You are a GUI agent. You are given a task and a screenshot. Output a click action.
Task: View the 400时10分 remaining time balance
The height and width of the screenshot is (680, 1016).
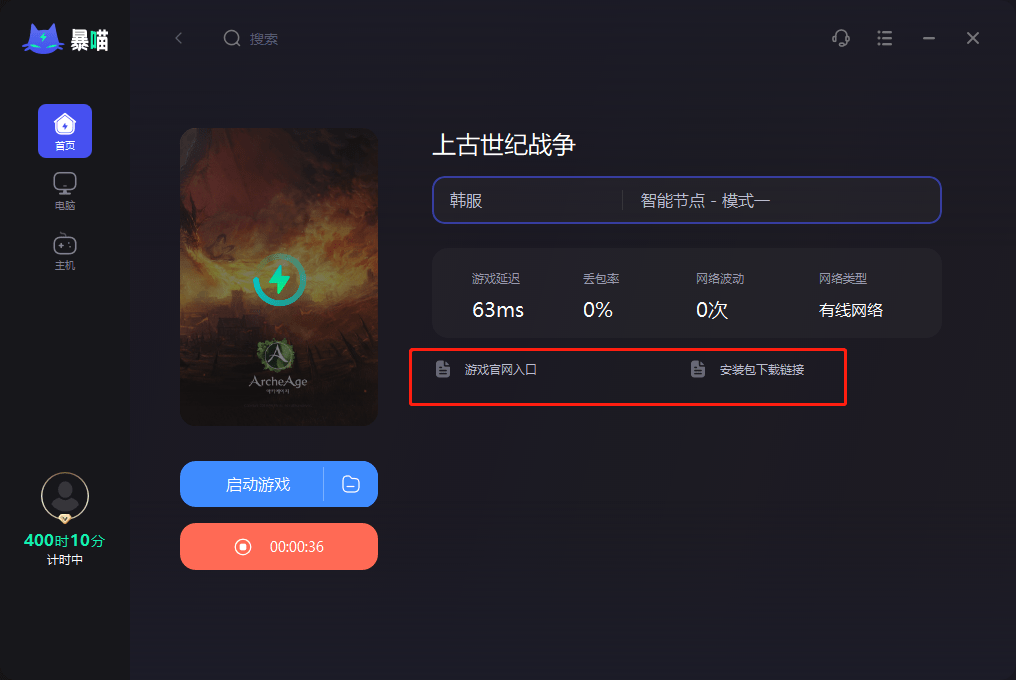(64, 541)
